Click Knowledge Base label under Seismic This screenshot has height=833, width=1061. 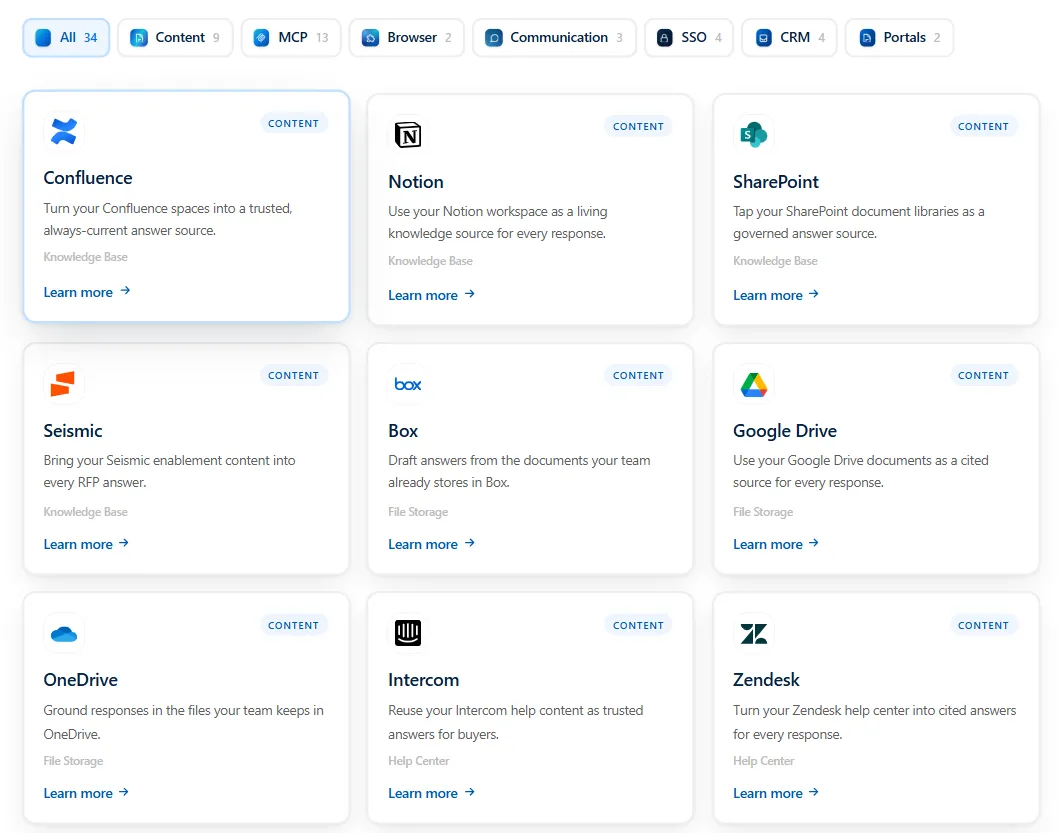point(85,512)
